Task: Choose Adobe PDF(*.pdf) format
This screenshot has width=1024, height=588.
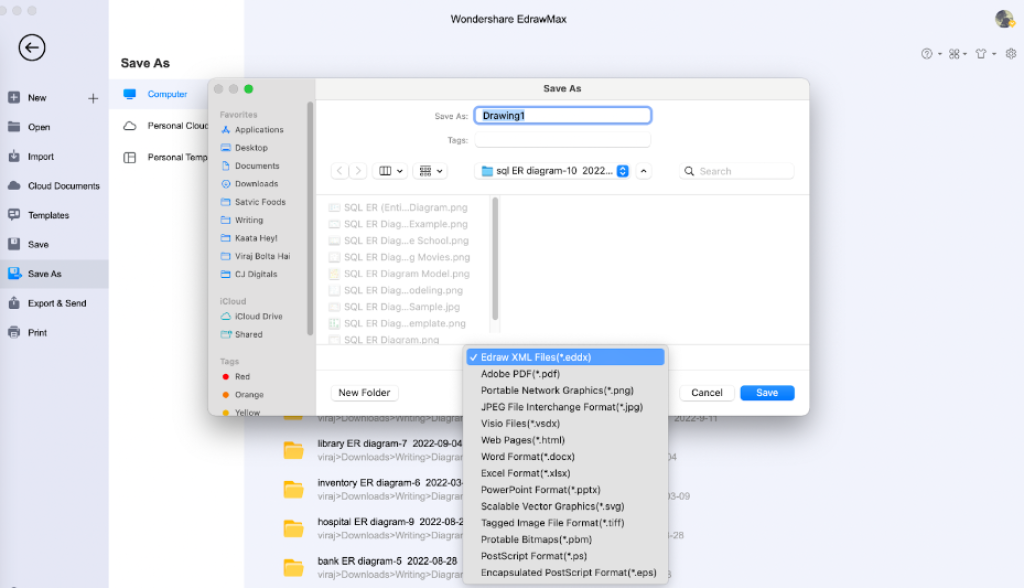Action: 566,374
